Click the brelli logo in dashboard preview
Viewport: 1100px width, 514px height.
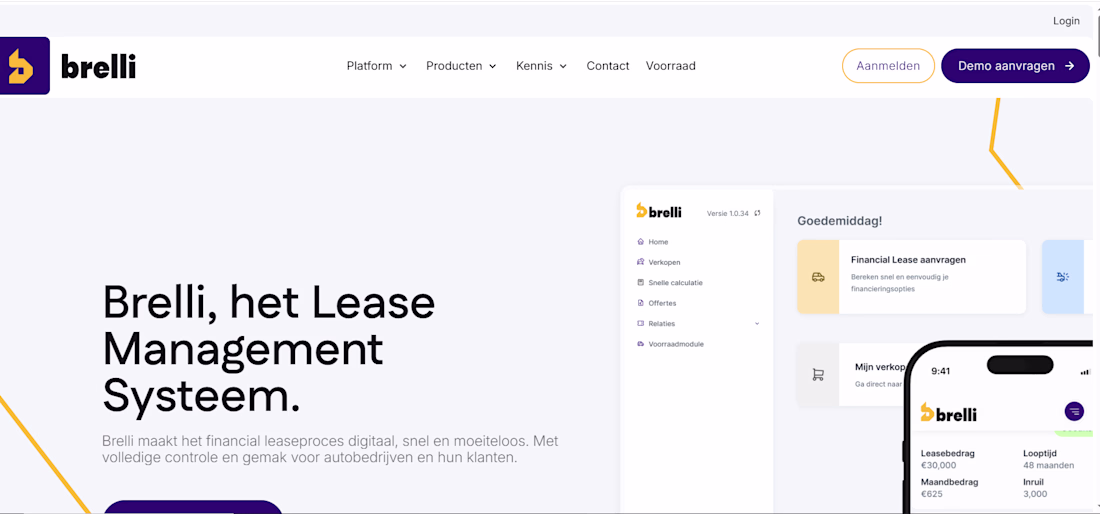point(659,211)
